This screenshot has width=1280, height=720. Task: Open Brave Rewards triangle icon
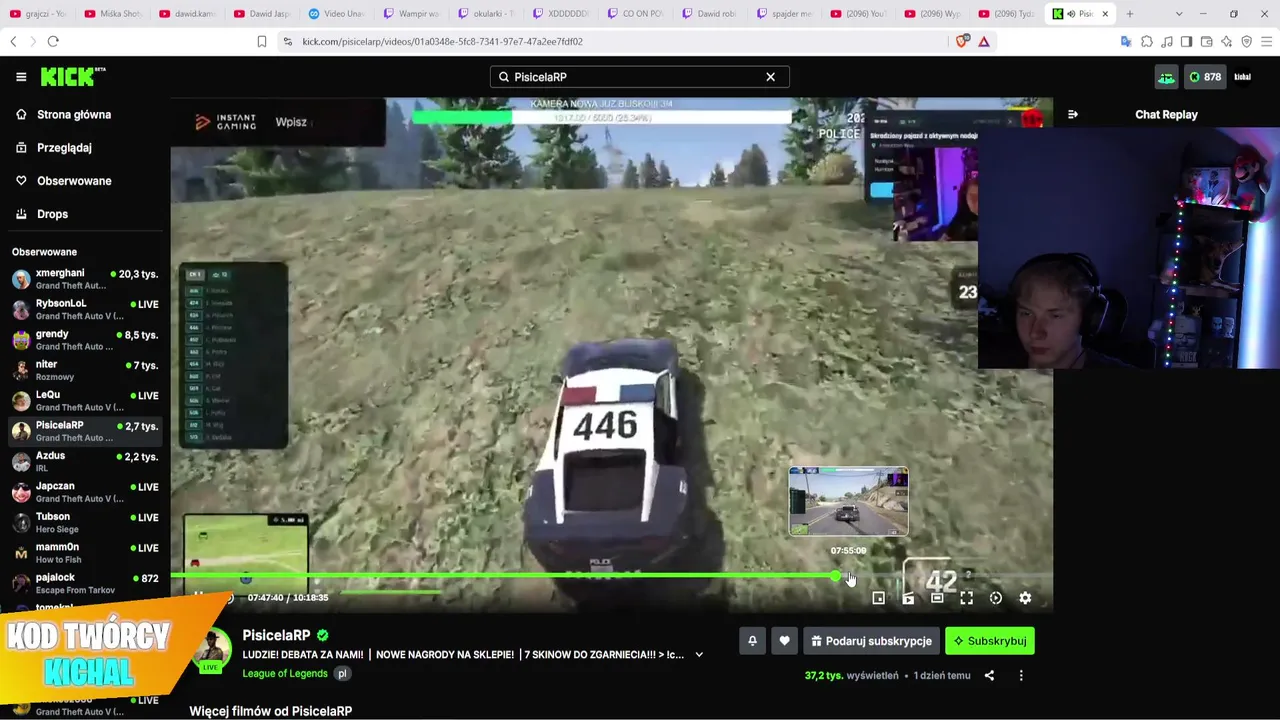point(984,41)
